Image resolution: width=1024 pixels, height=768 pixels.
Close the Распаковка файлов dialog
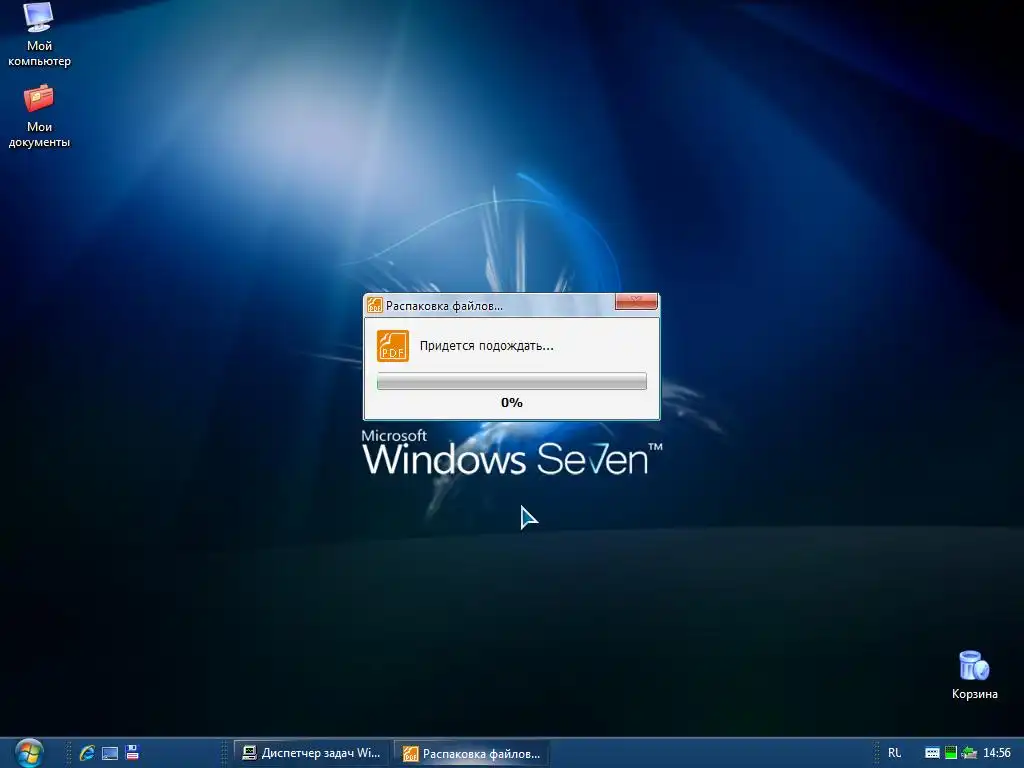pyautogui.click(x=636, y=301)
